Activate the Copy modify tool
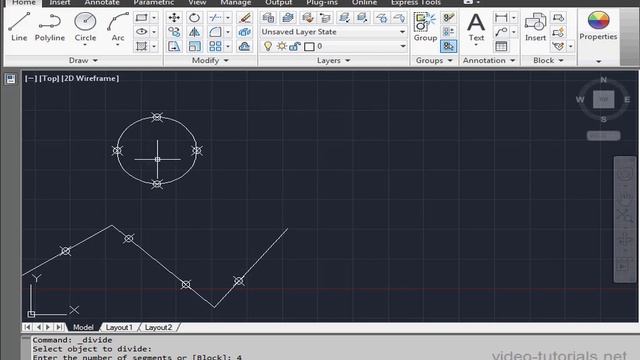Screen dimensions: 640x360 174,32
